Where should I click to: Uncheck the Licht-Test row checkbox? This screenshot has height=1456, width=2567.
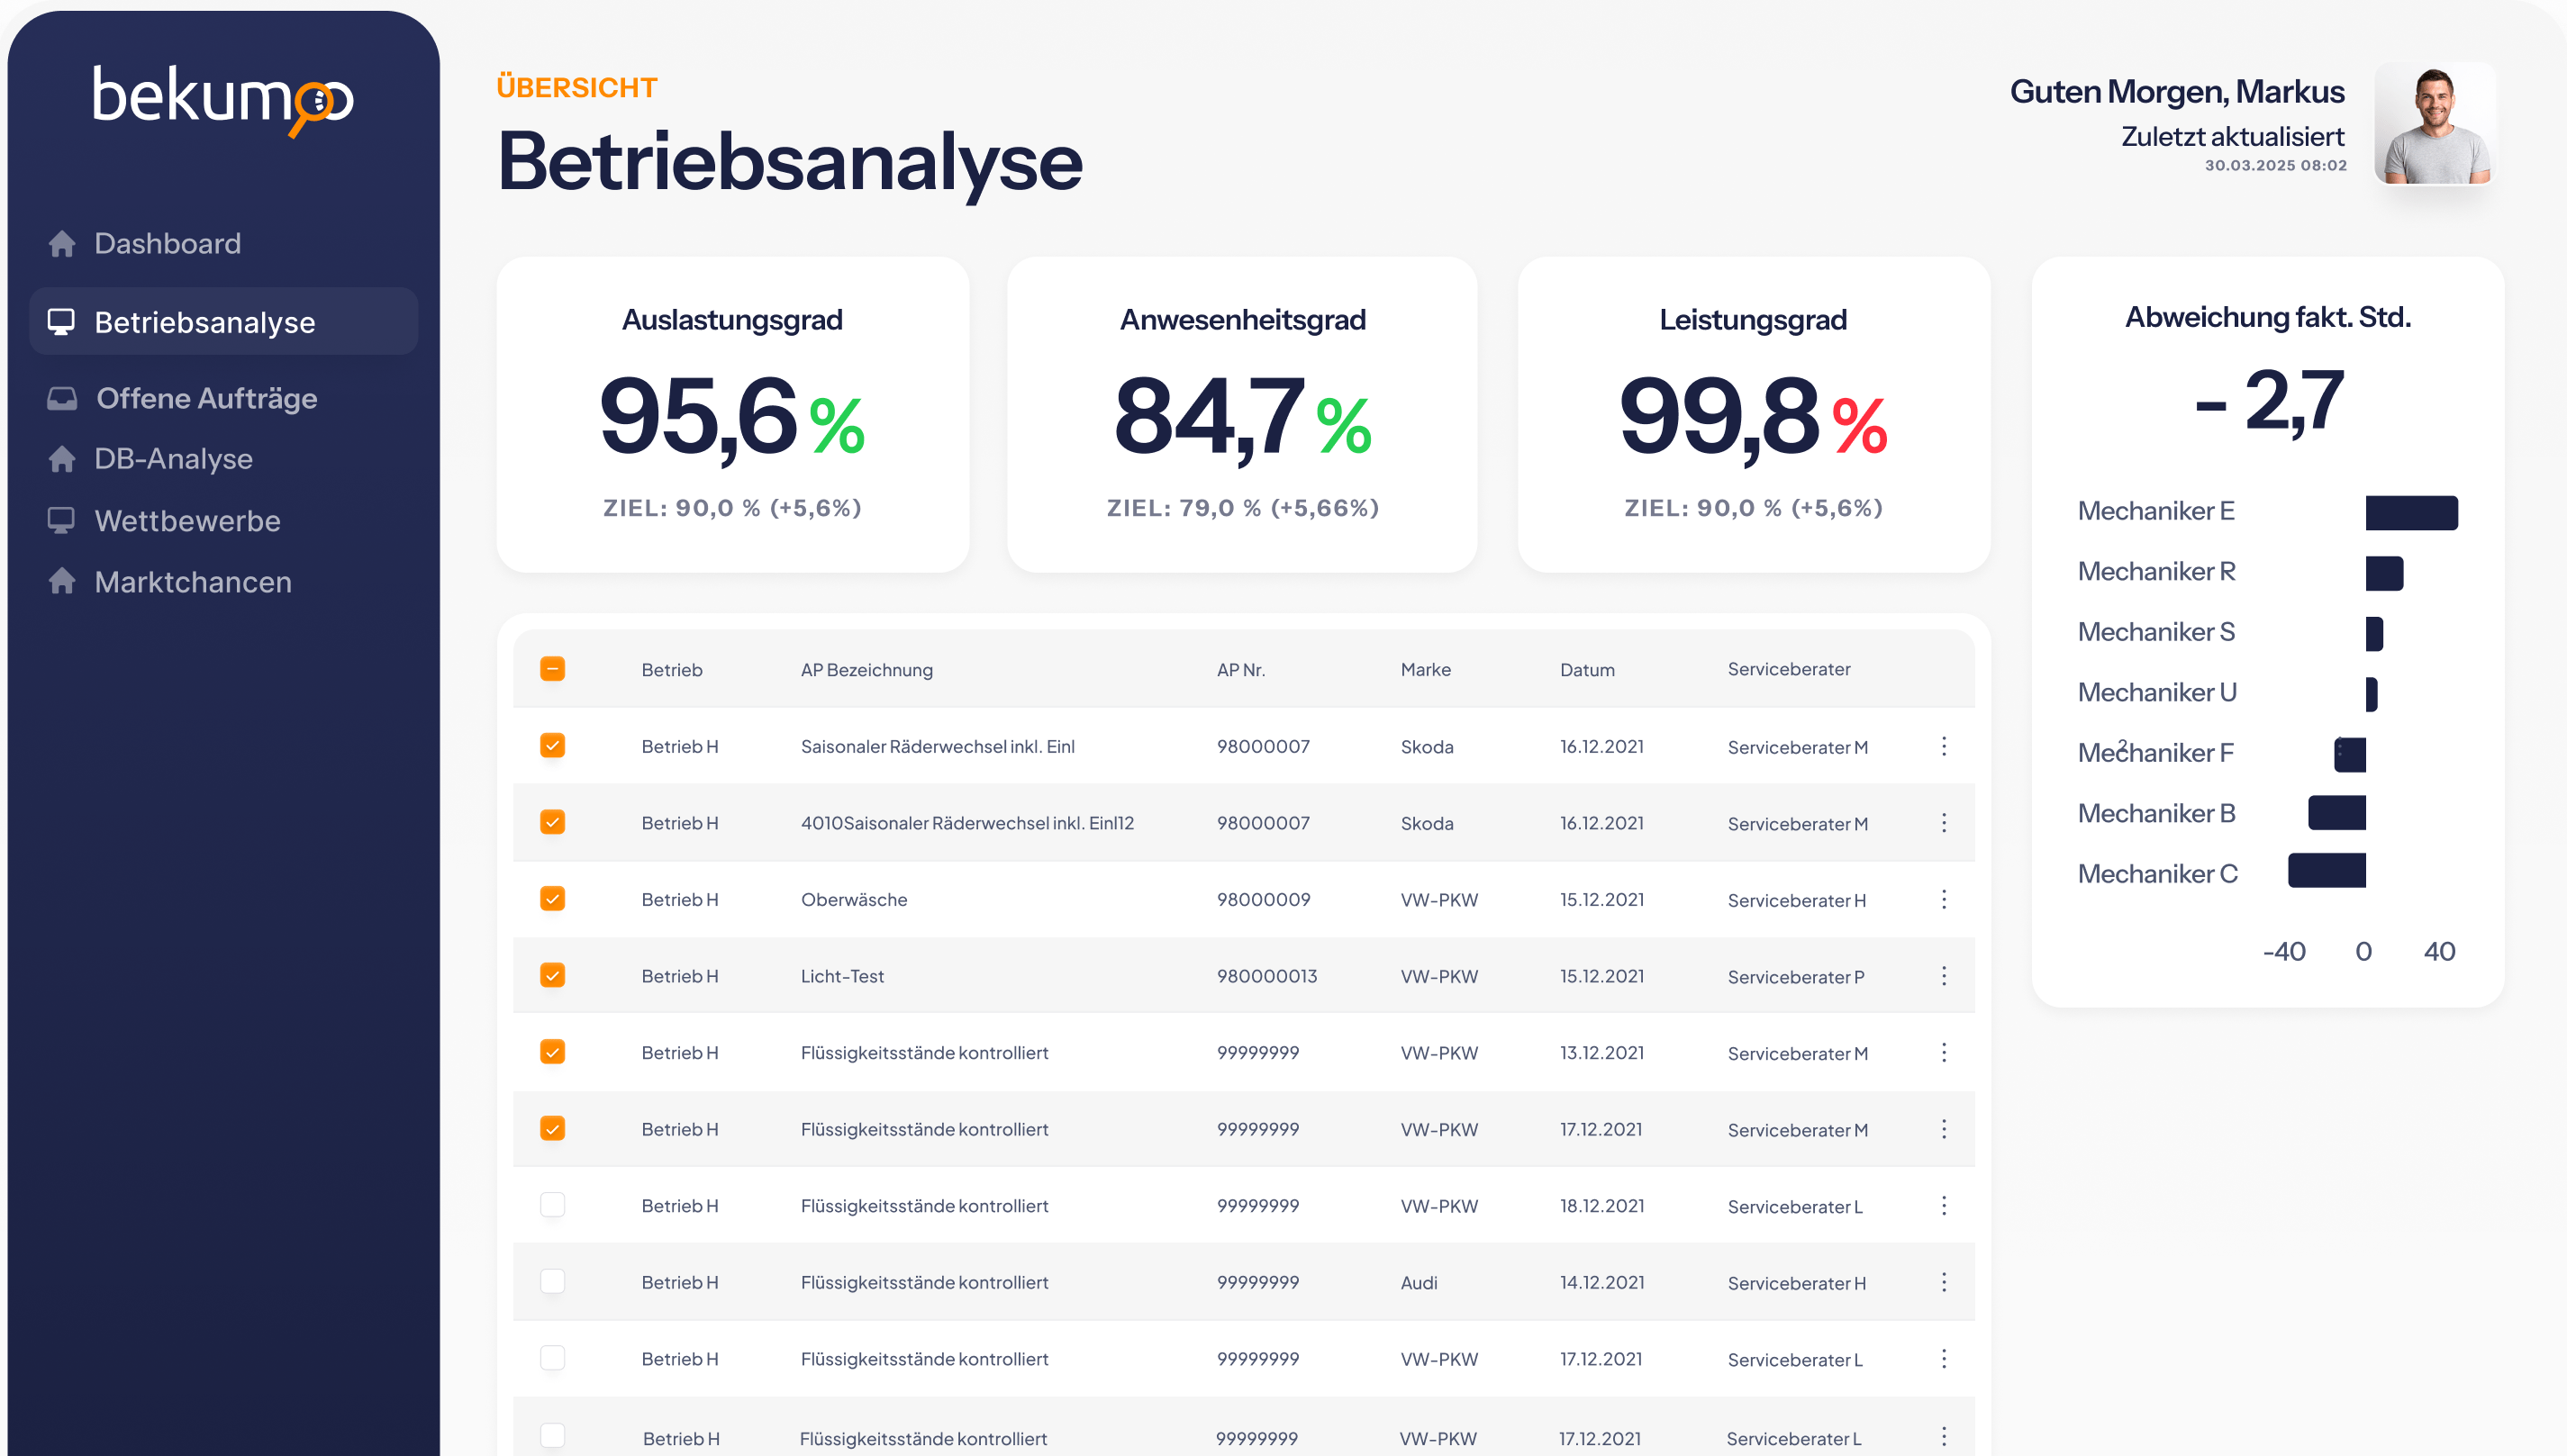552,975
